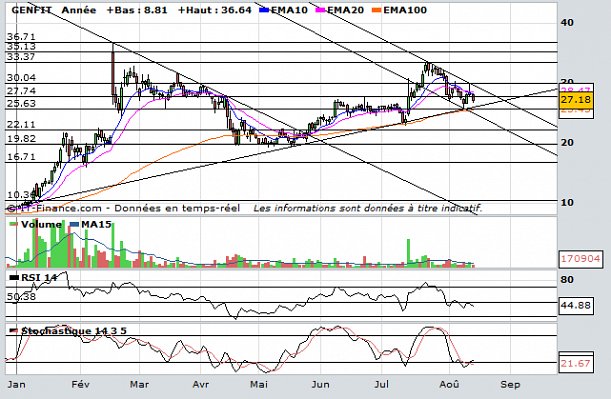Viewport: 611px width, 399px height.
Task: Click the RSI 14 legend marker
Action: pyautogui.click(x=14, y=277)
